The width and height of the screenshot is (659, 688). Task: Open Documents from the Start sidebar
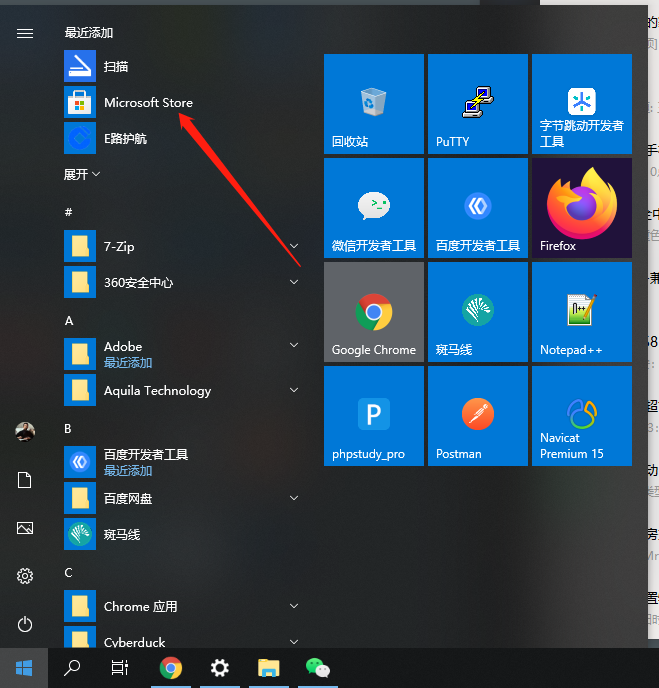(25, 480)
